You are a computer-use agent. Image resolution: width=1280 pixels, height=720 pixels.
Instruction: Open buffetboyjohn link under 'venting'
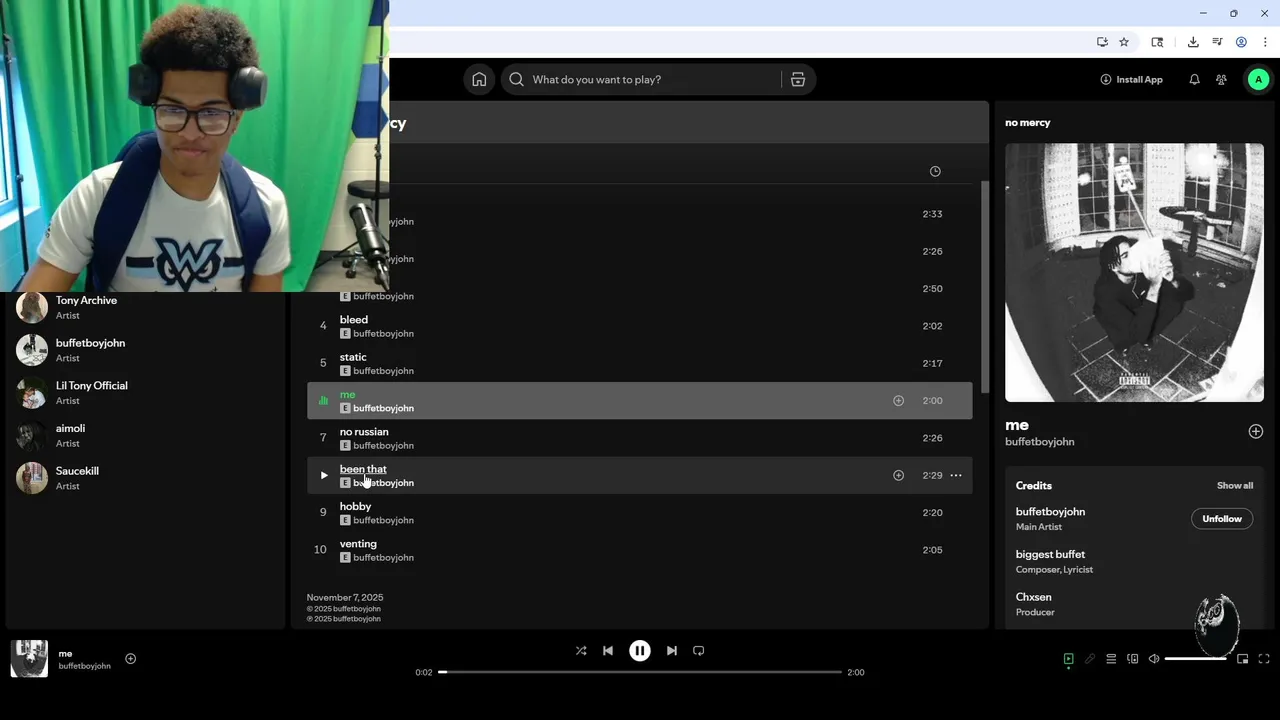[x=383, y=558]
